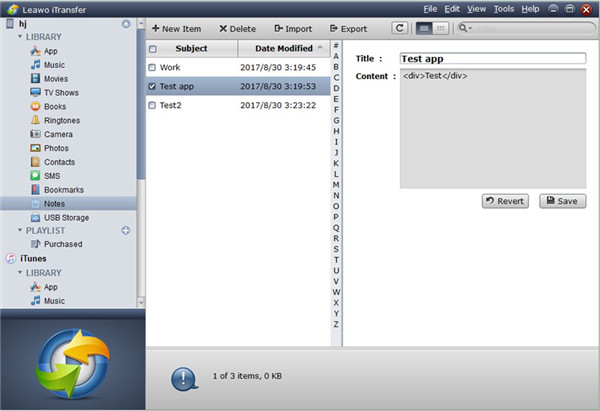The width and height of the screenshot is (600, 411).
Task: Save the note with Save button
Action: click(x=562, y=201)
